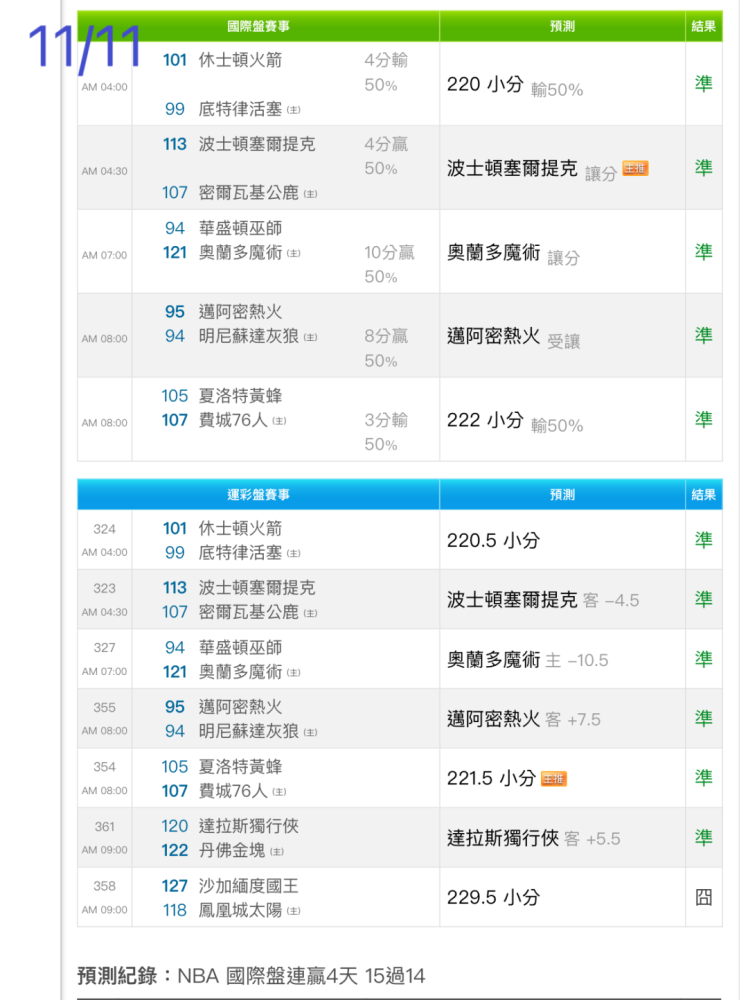Click the 國際盤賽事 table header
The height and width of the screenshot is (1000, 748).
click(258, 26)
